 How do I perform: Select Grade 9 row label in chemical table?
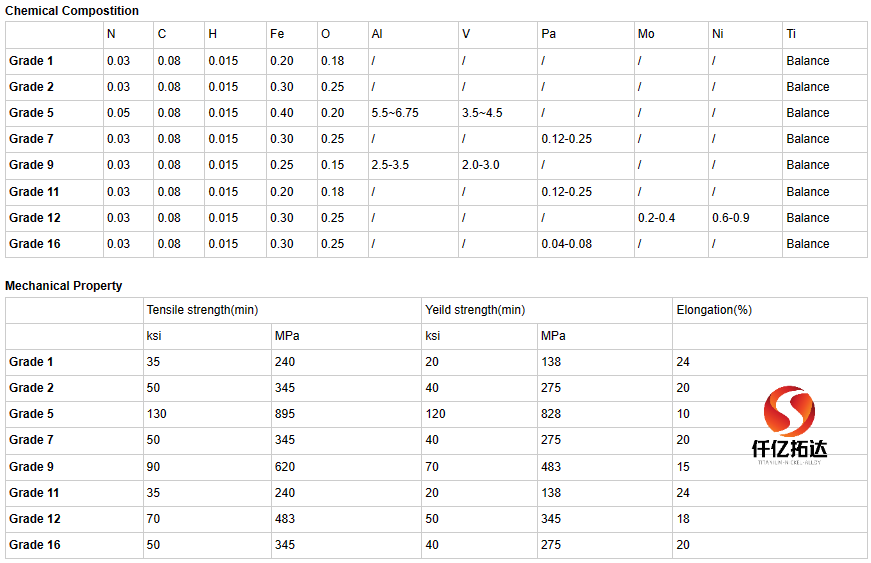click(x=31, y=165)
